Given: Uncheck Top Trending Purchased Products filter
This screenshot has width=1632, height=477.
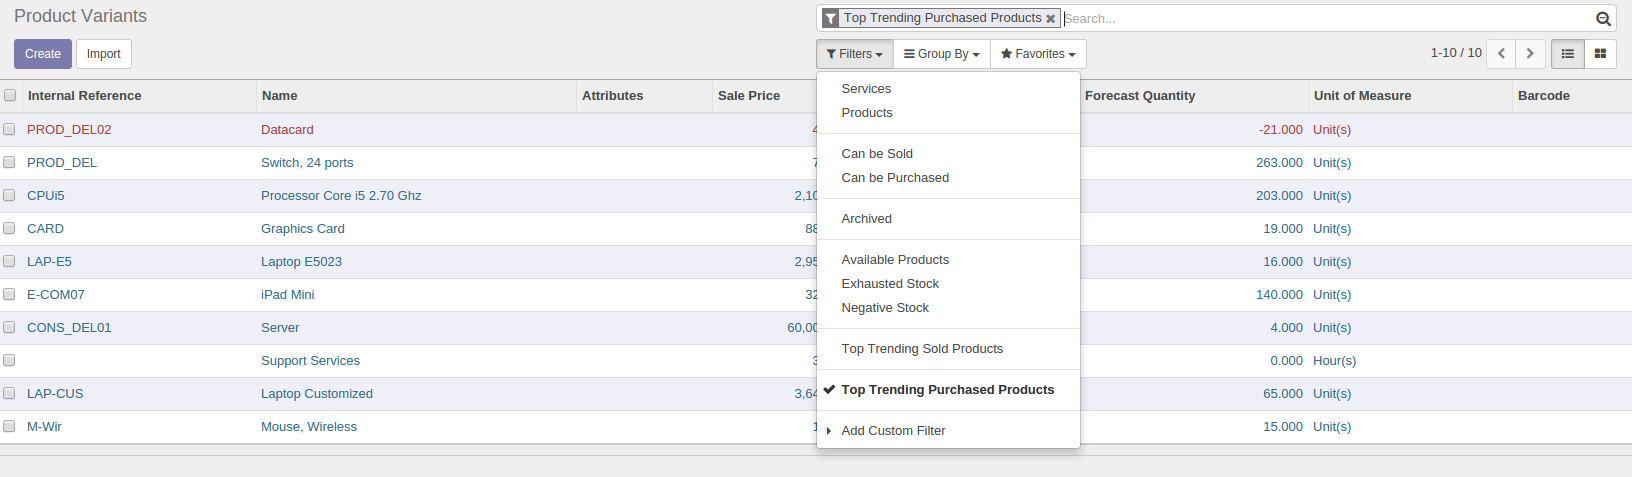Looking at the screenshot, I should click(x=948, y=390).
